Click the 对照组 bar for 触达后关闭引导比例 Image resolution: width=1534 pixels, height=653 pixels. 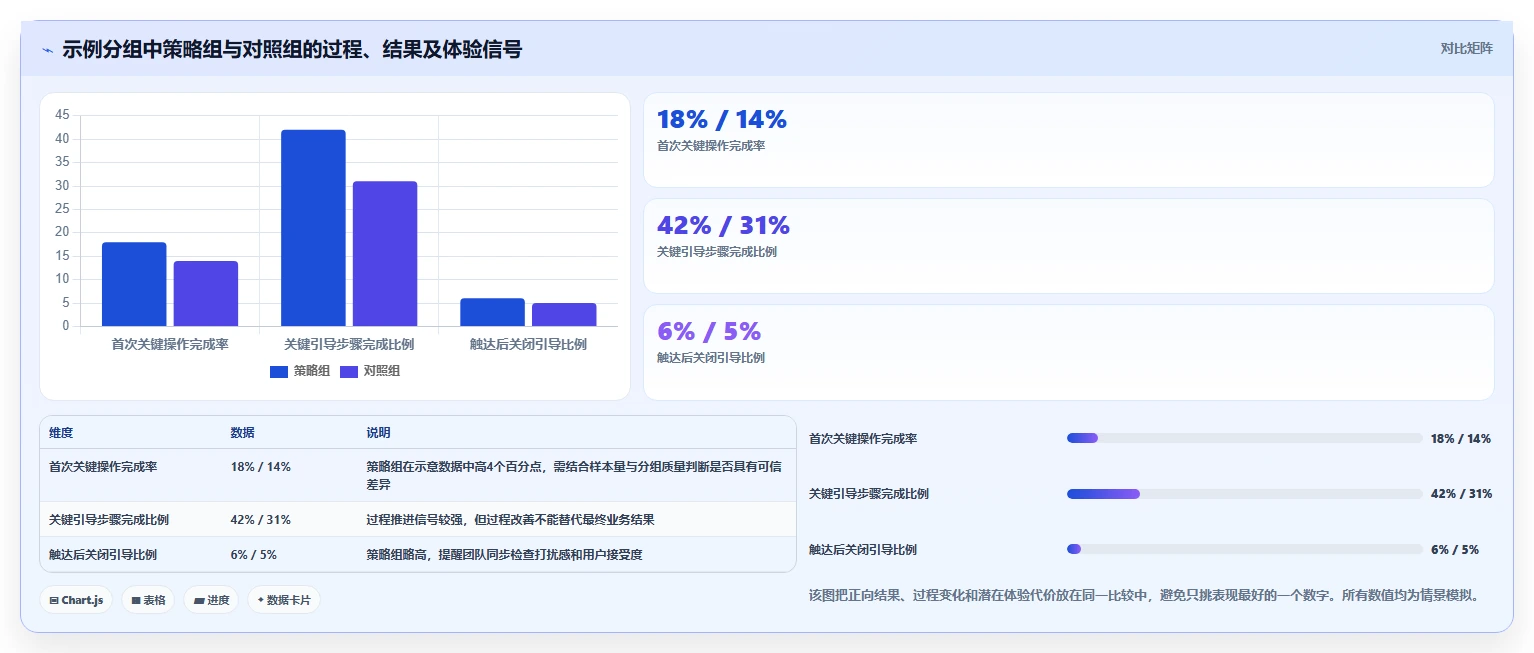(564, 314)
